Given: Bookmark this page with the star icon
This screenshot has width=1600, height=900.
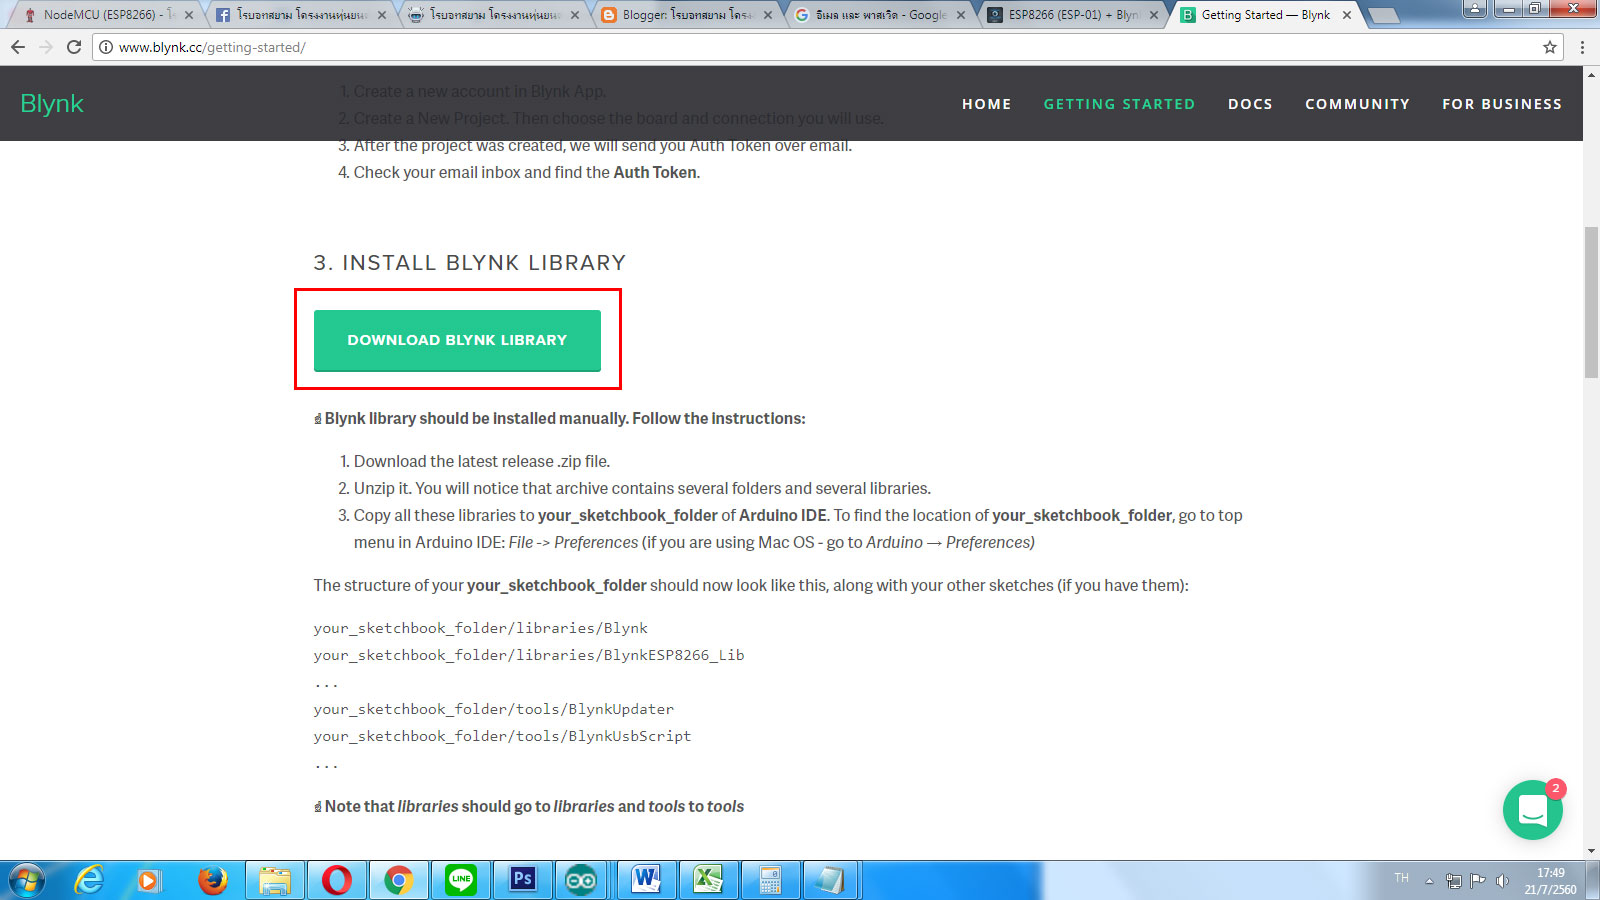Looking at the screenshot, I should point(1550,47).
